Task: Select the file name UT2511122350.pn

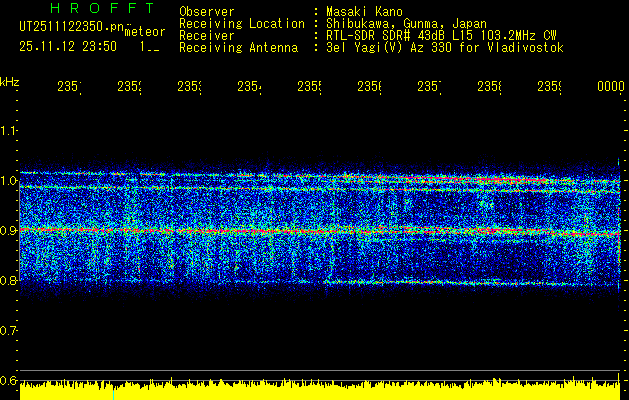Action: 71,27
